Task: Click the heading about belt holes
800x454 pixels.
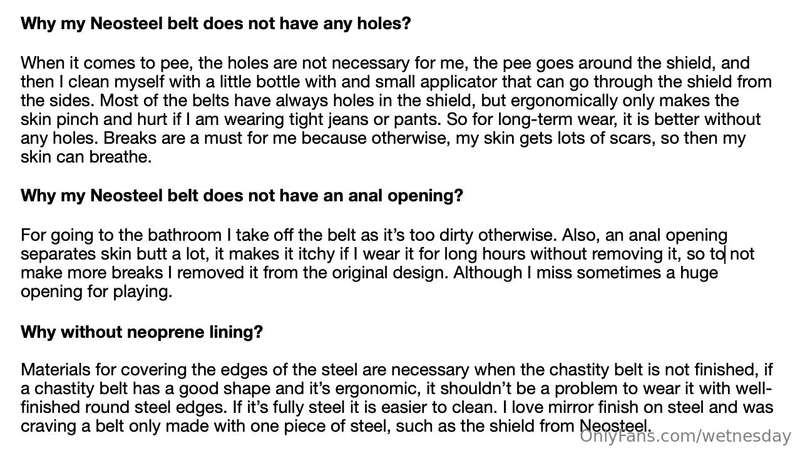Action: tap(216, 23)
